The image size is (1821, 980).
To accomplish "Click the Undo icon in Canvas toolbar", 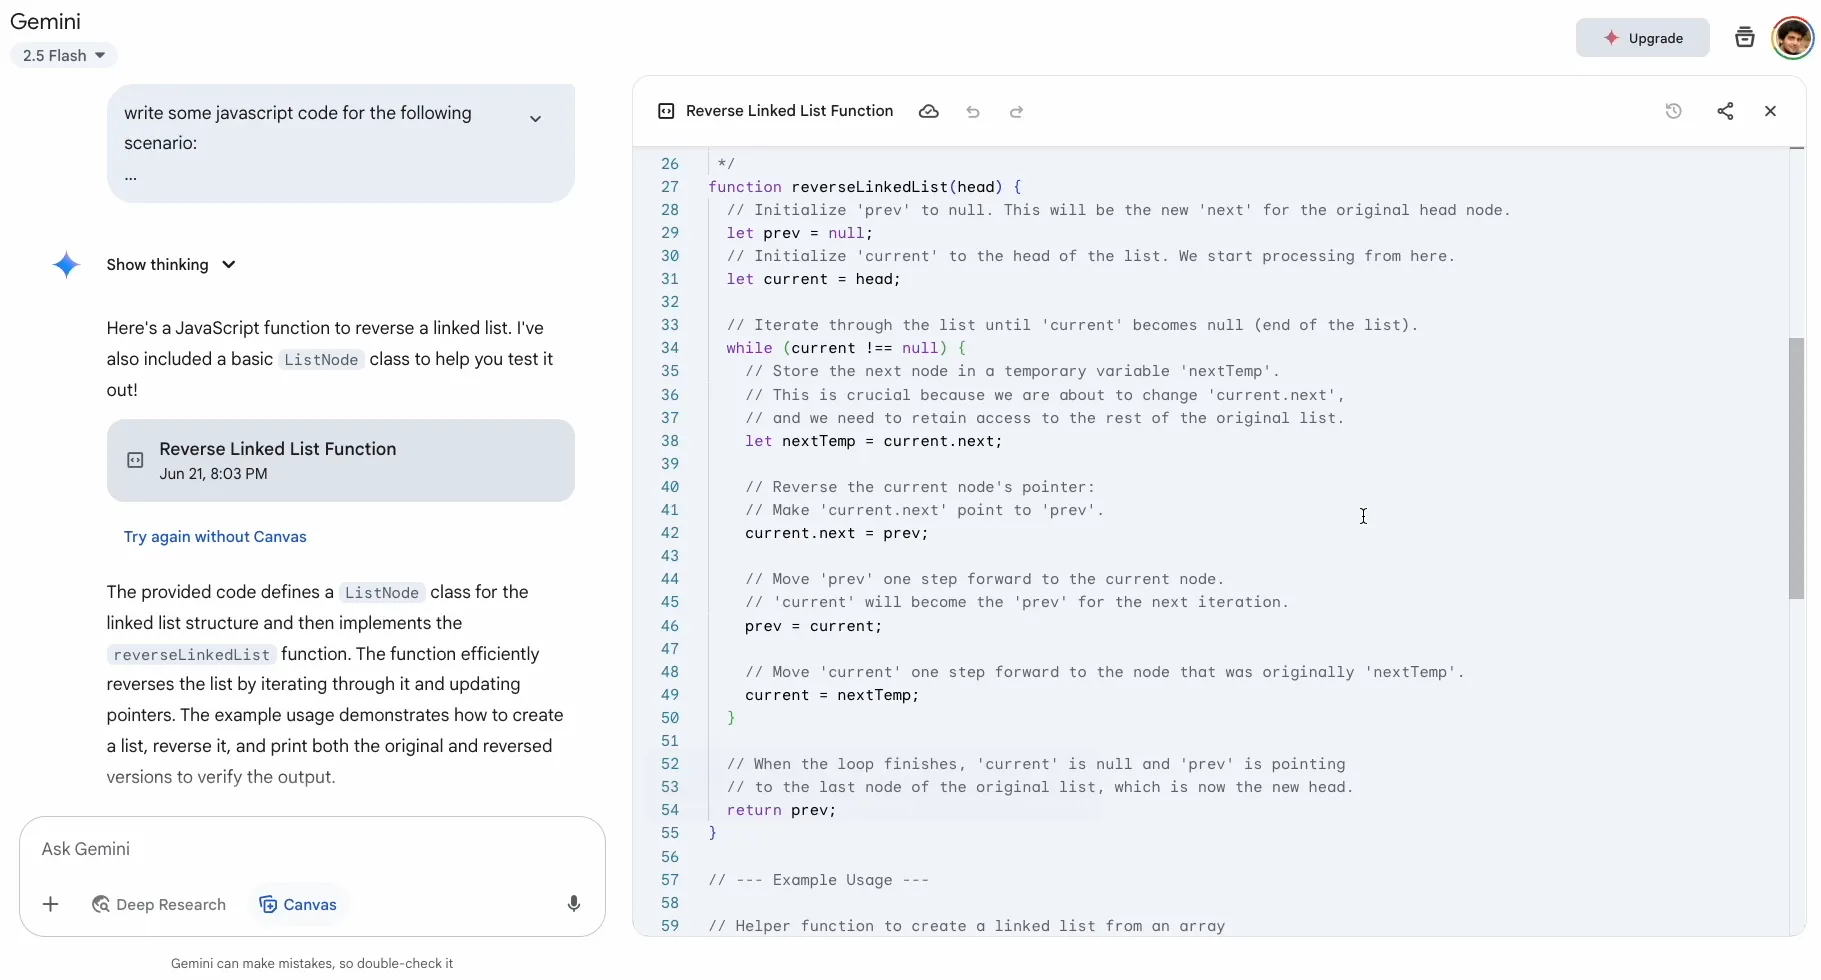I will tap(974, 112).
